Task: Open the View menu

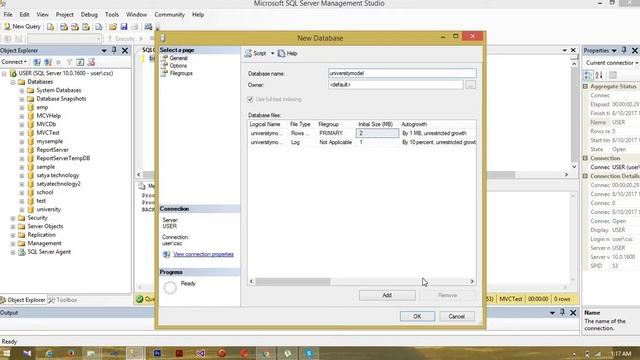Action: point(42,15)
